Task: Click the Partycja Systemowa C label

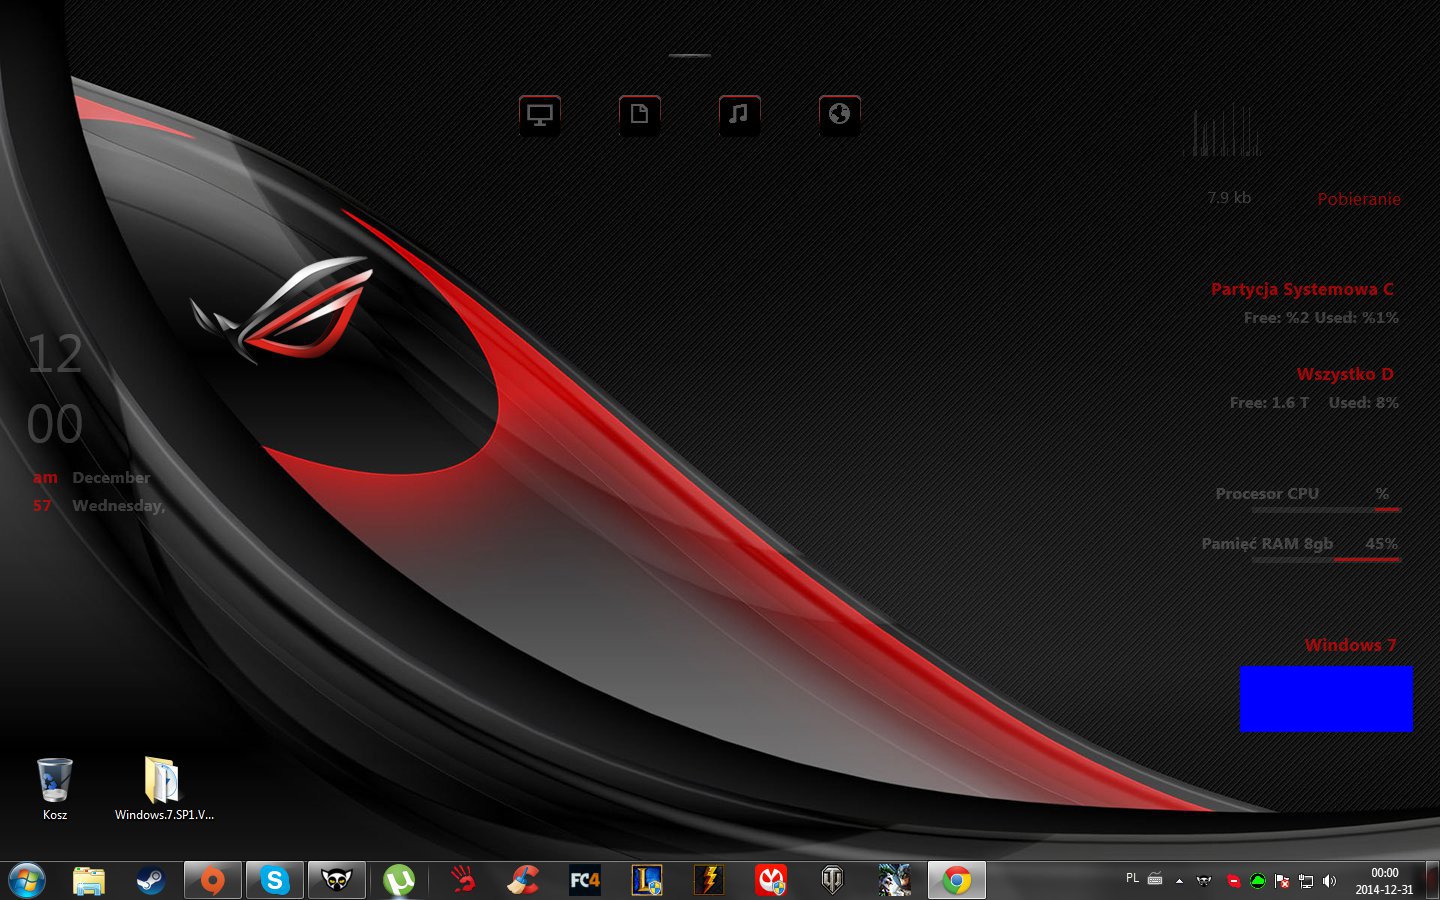Action: [x=1302, y=289]
